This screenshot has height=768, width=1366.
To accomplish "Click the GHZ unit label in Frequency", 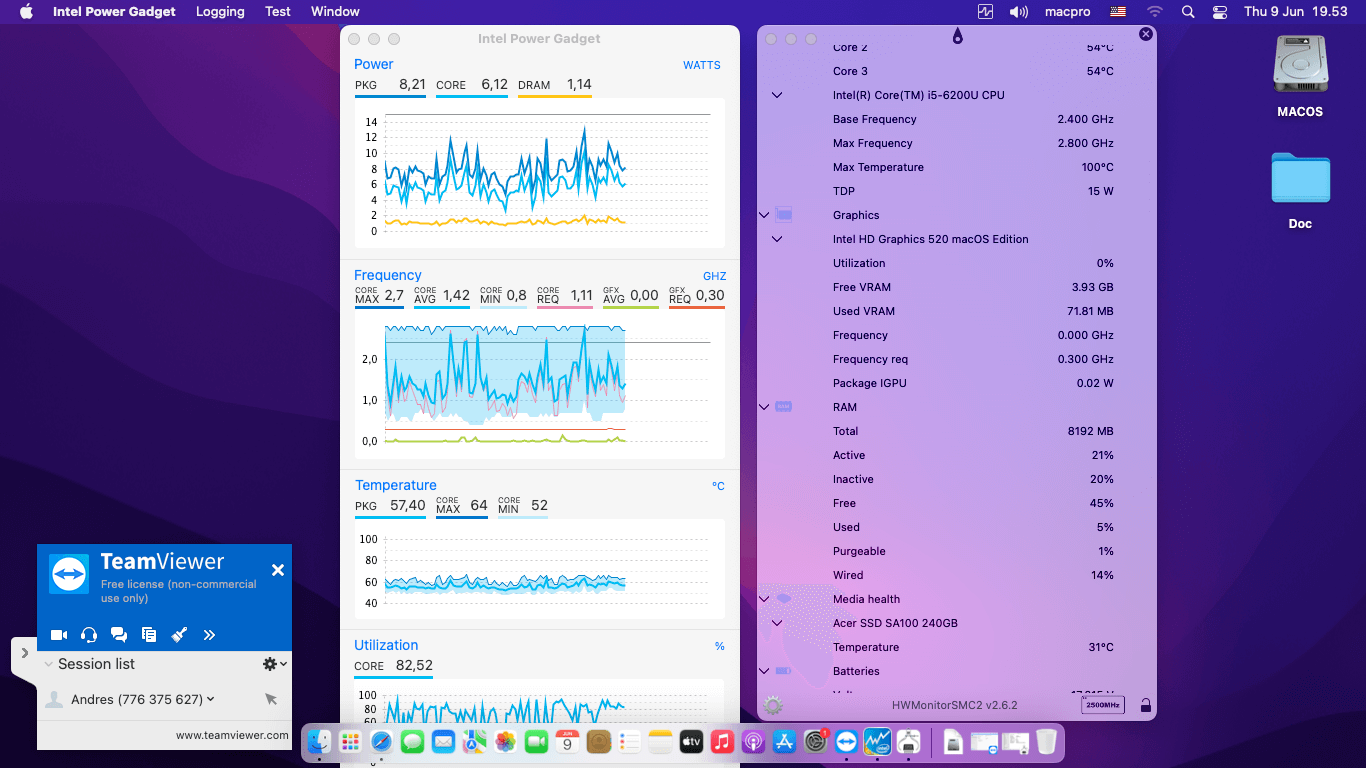I will coord(714,276).
